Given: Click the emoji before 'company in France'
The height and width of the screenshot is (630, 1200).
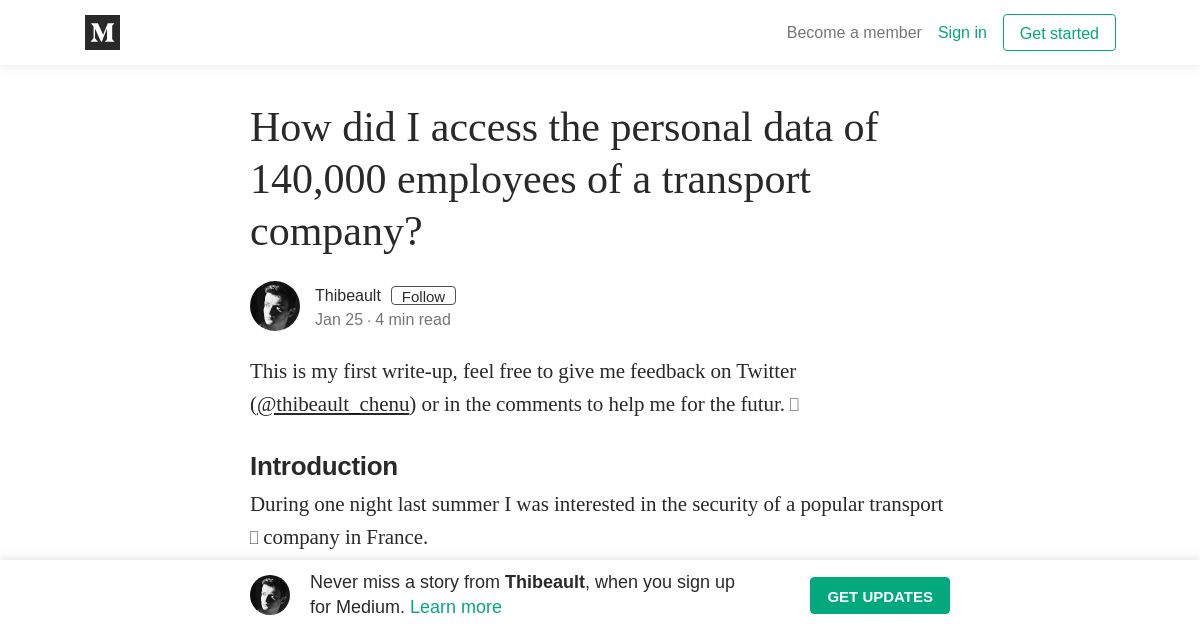Looking at the screenshot, I should click(254, 538).
